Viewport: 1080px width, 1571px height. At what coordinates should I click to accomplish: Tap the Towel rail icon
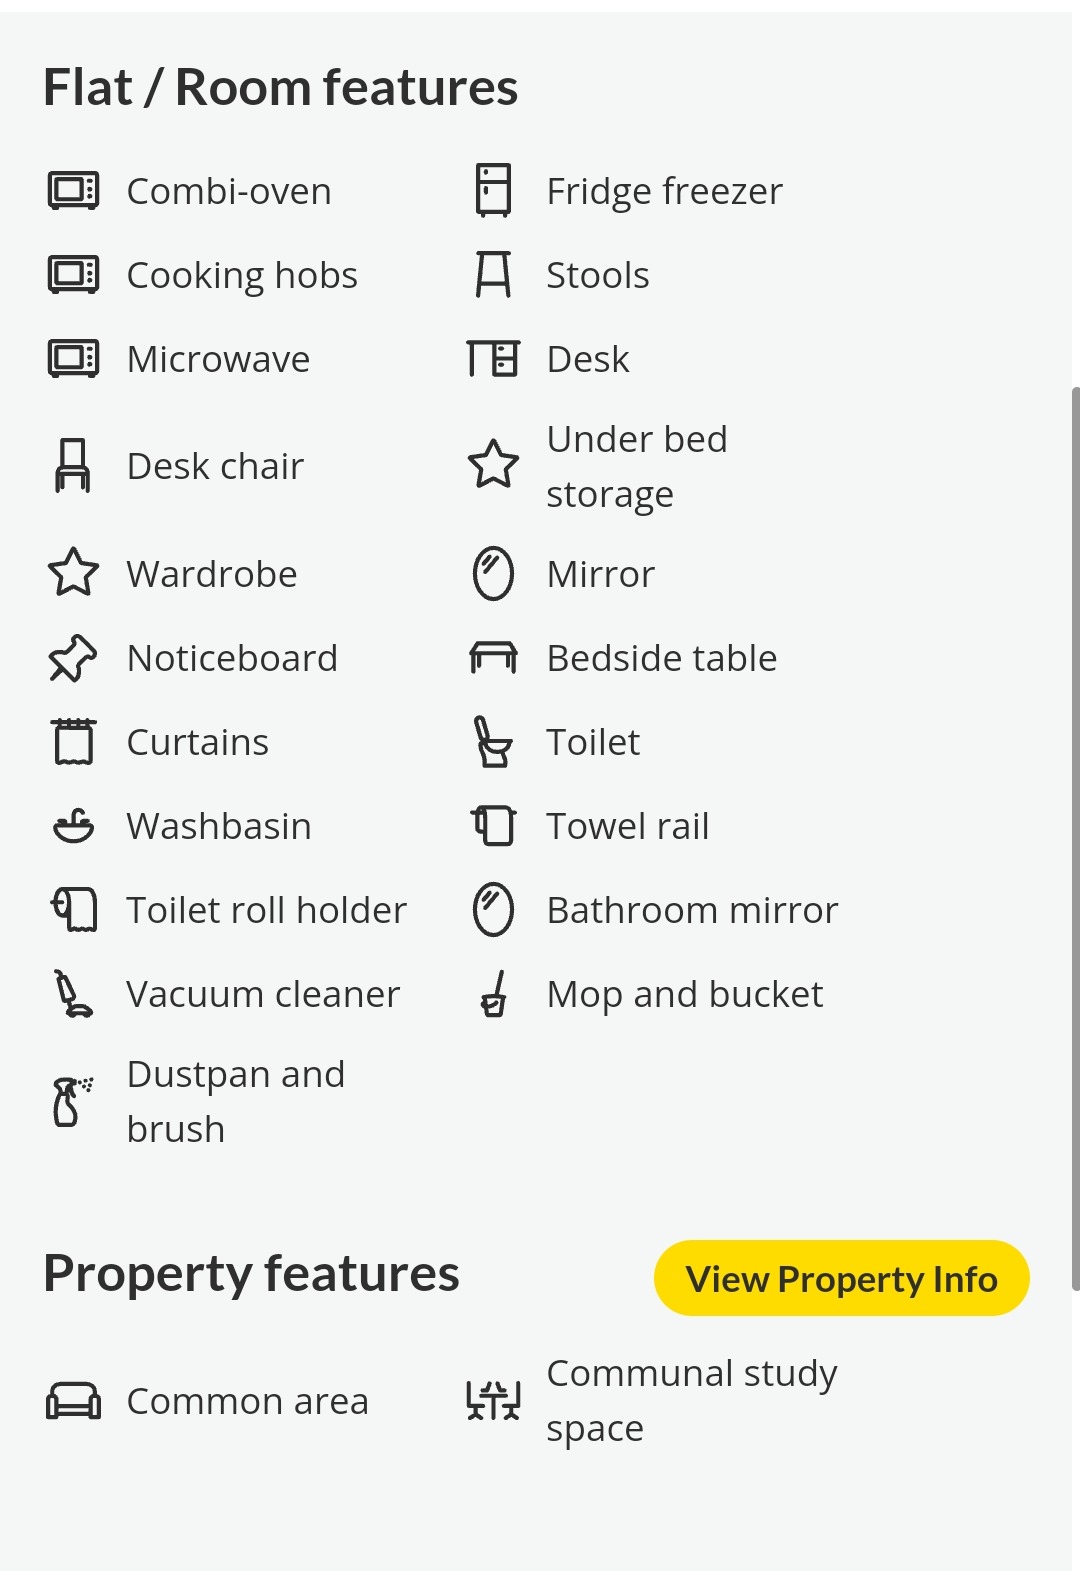coord(493,826)
